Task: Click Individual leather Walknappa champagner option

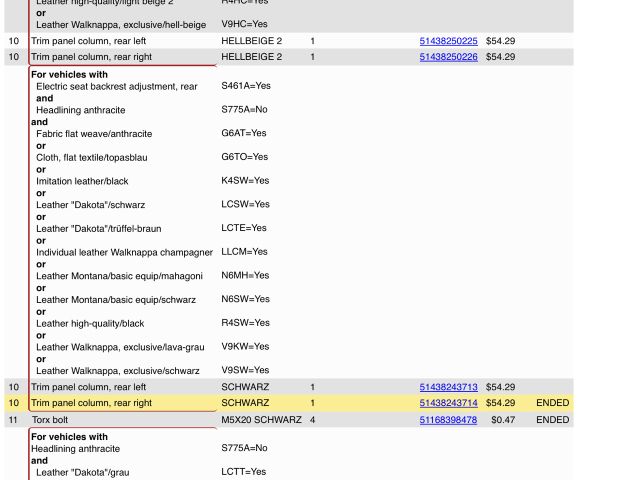Action: click(124, 252)
